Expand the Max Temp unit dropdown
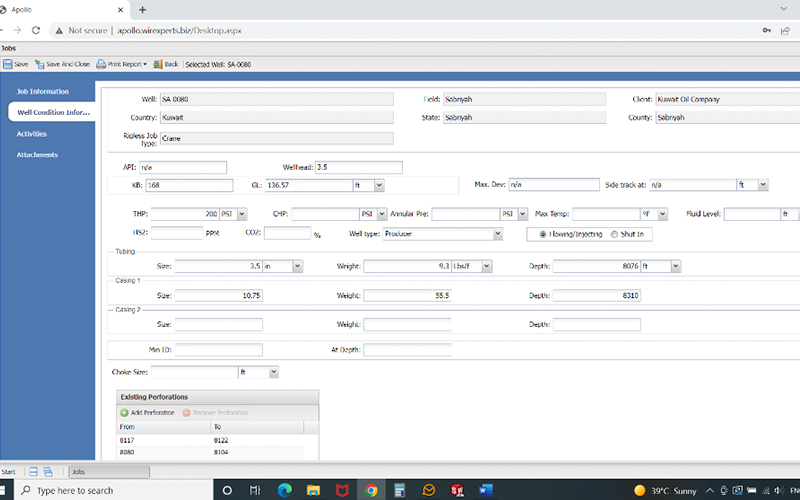Viewport: 800px width, 500px height. (x=663, y=214)
